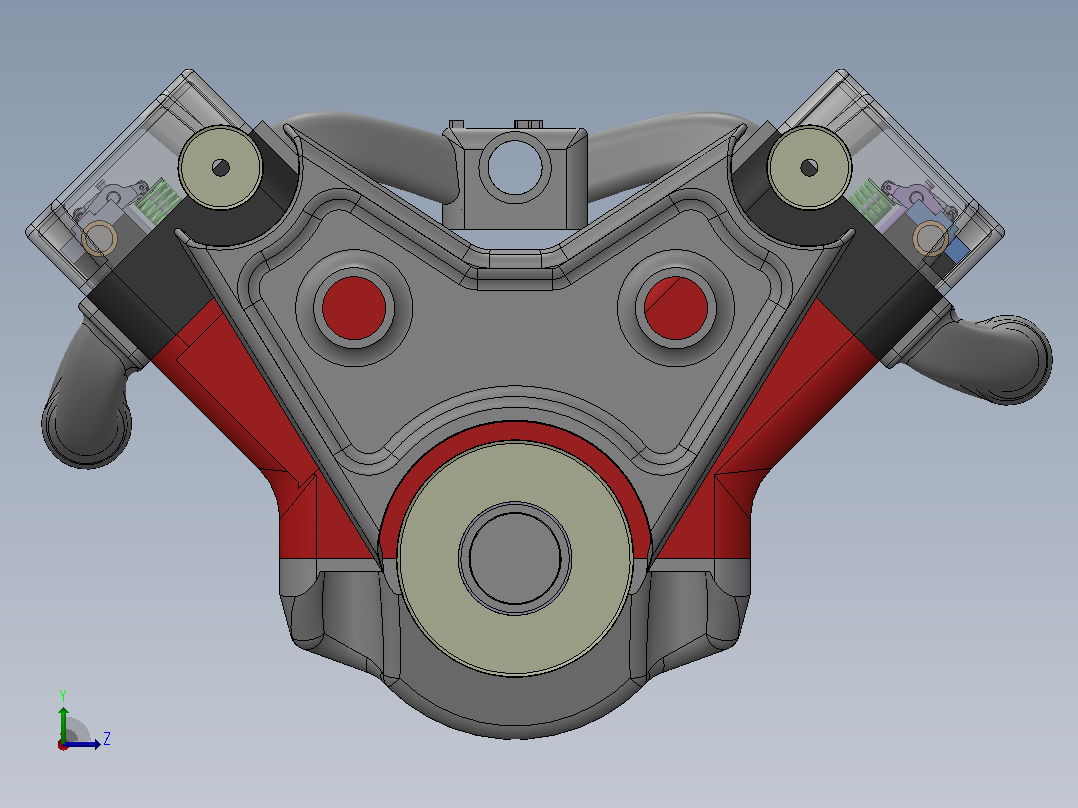Select the tan ring in right valve cover
The image size is (1078, 808).
click(x=931, y=239)
